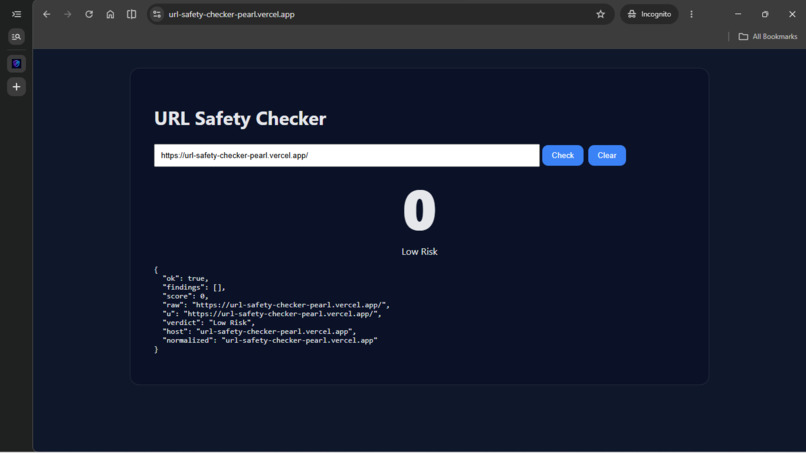Click the Clear button
The width and height of the screenshot is (806, 453).
(607, 155)
